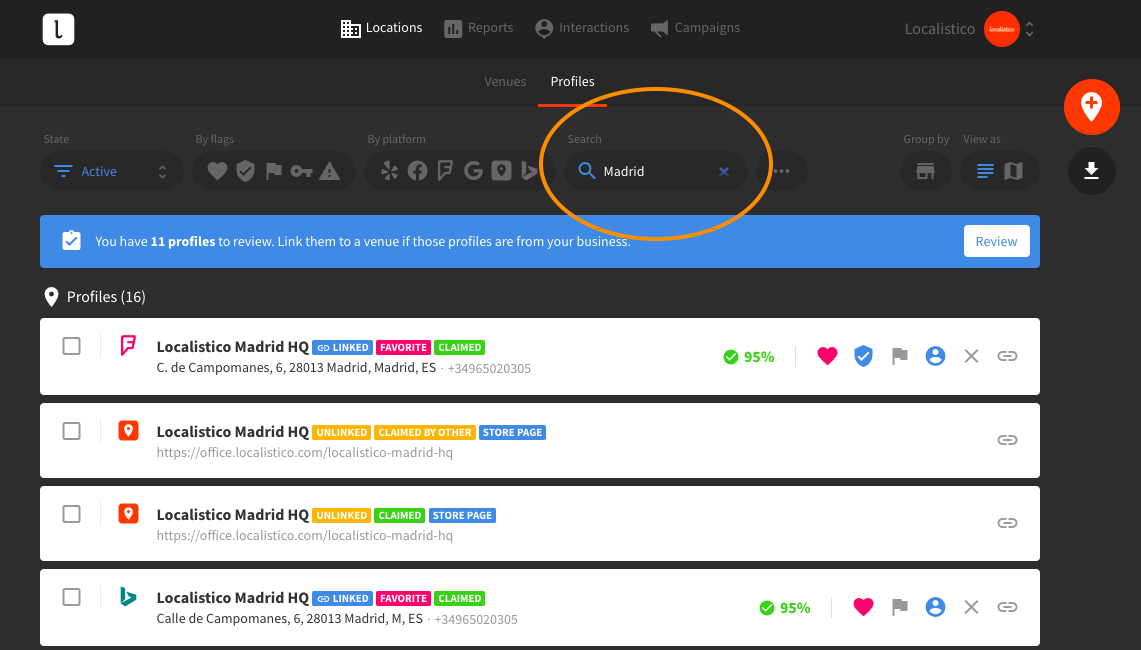This screenshot has height=650, width=1141.
Task: Clear the Madrid search text
Action: tap(723, 172)
